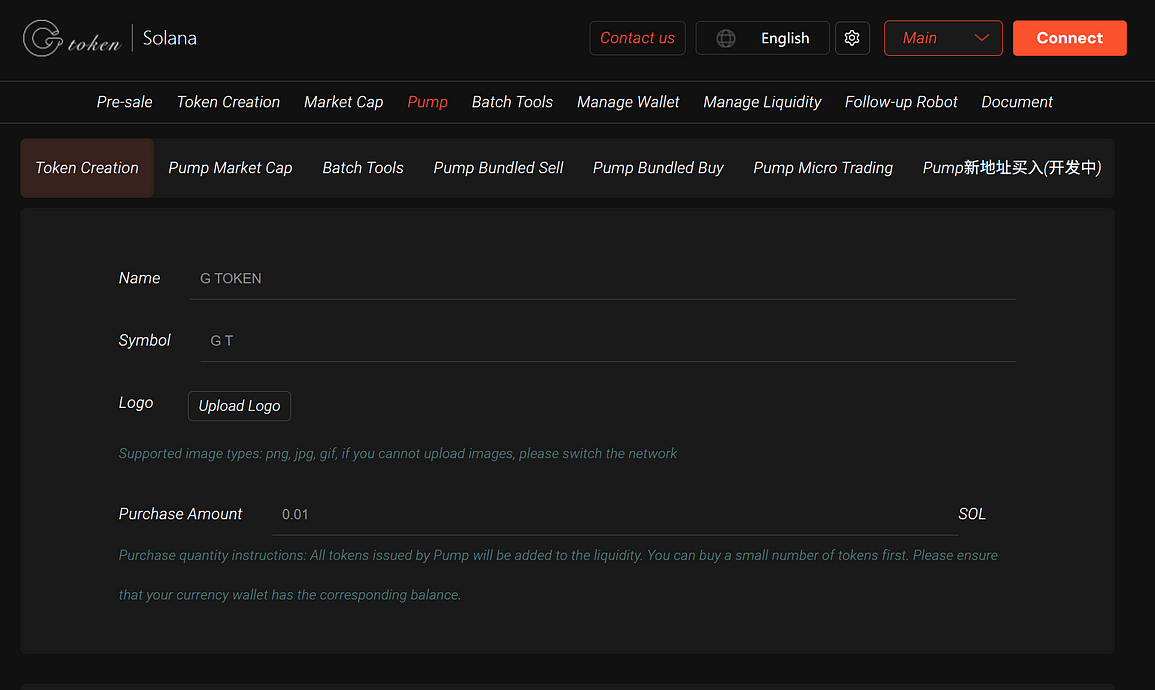
Task: Switch to Pump Bundled Sell tab
Action: 498,168
